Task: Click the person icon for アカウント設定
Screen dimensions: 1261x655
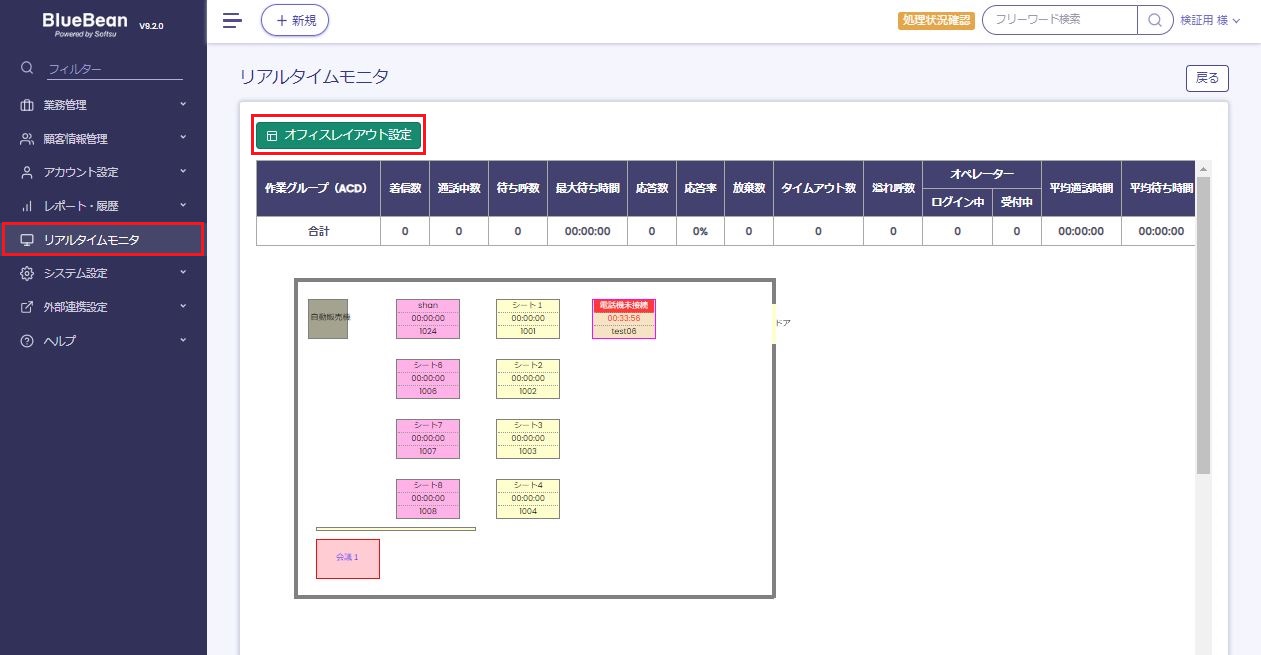Action: coord(27,172)
